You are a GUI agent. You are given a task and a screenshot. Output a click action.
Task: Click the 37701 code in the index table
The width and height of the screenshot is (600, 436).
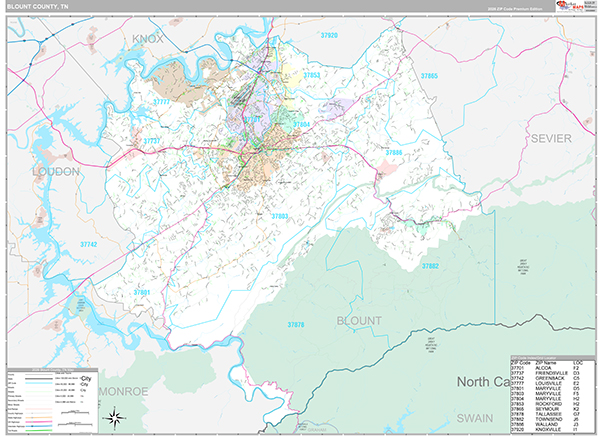click(x=517, y=368)
